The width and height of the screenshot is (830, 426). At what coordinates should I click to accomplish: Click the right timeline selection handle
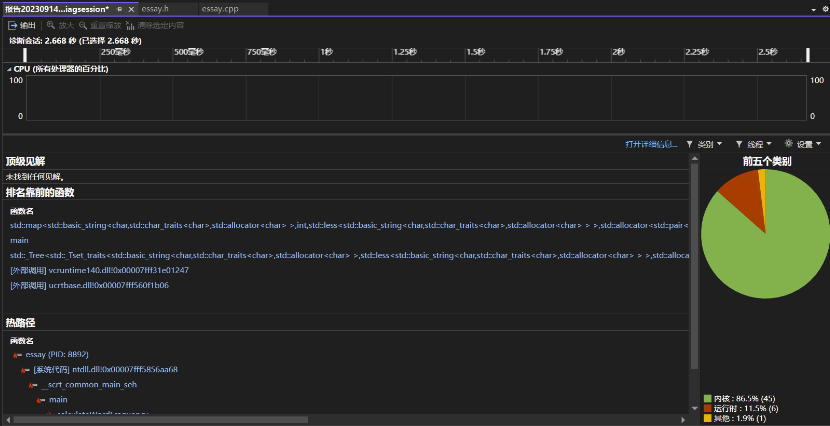click(808, 55)
